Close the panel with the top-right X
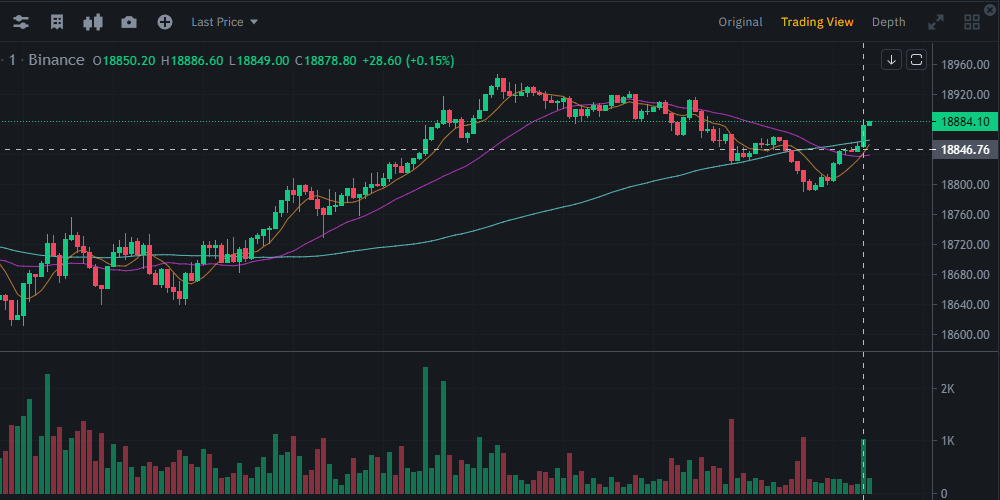The width and height of the screenshot is (1000, 500). [x=990, y=9]
